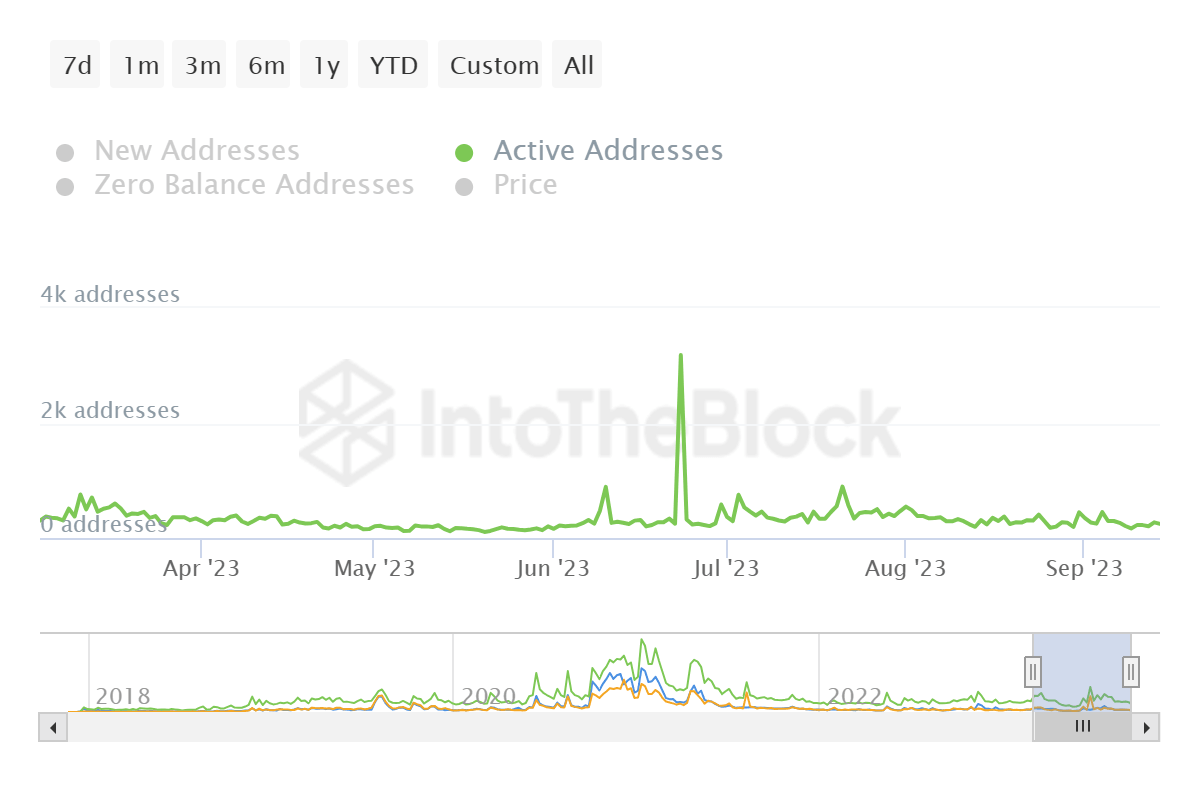Click the shaded range selector slider area
The image size is (1200, 800).
pos(1081,672)
